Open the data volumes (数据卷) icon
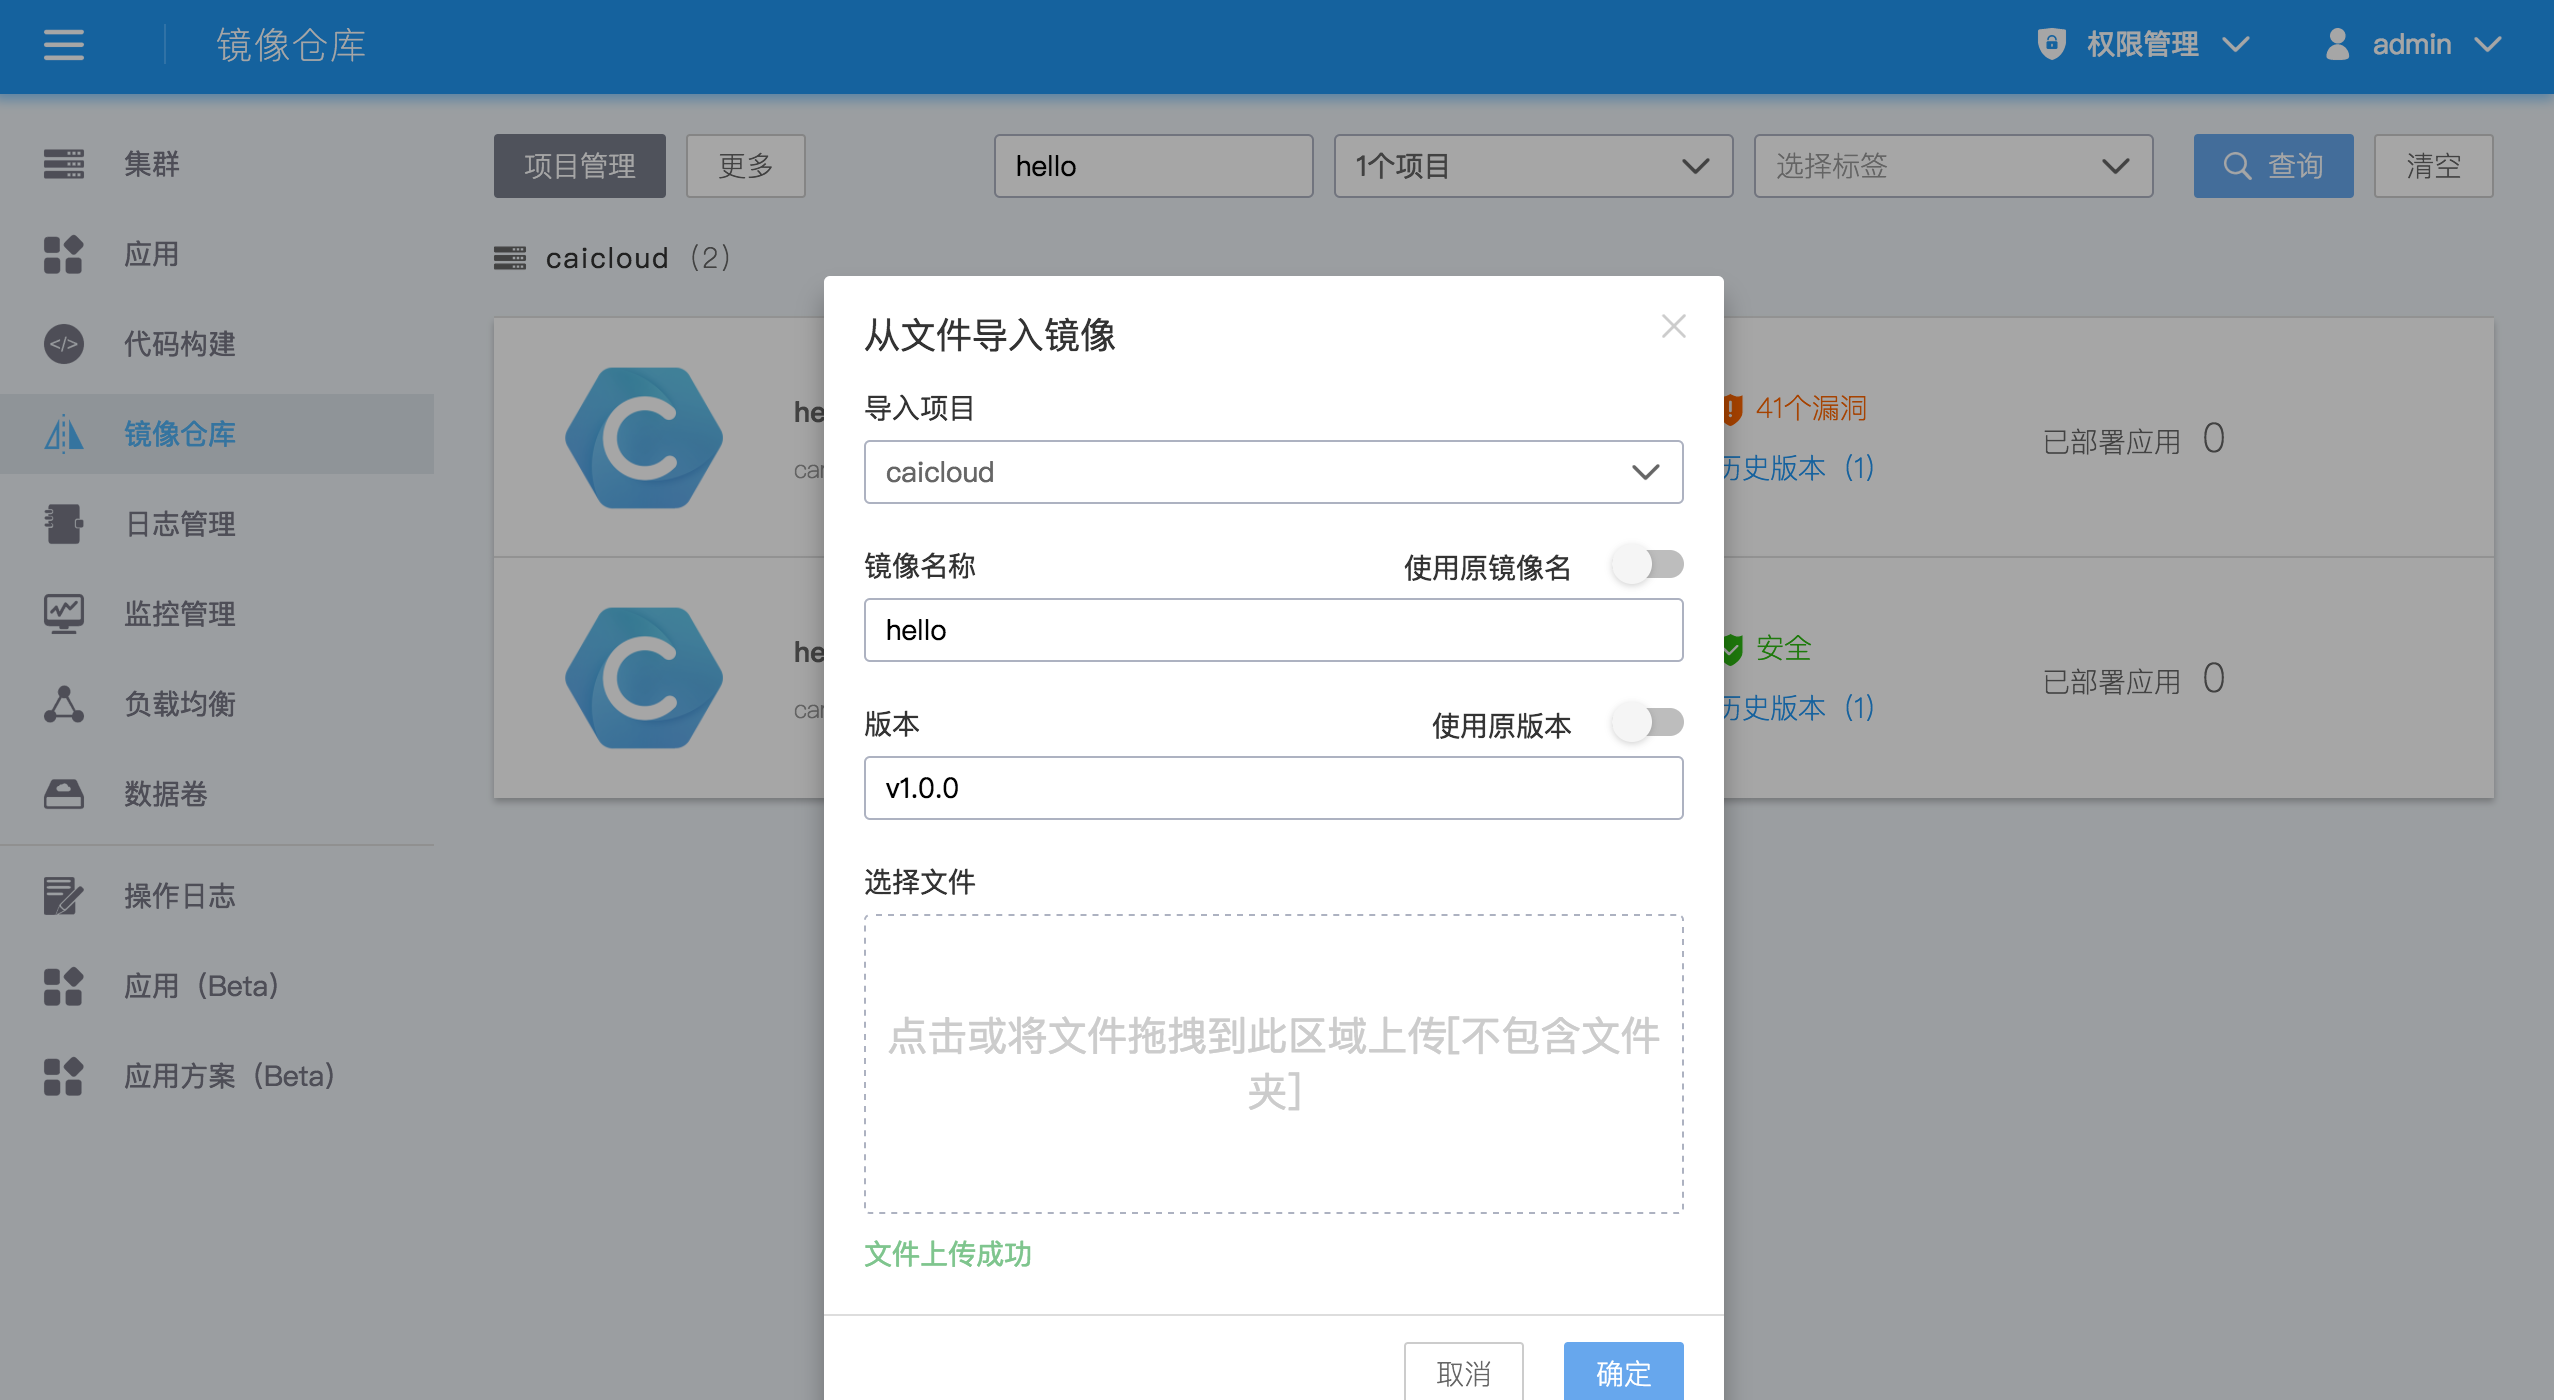 [x=63, y=794]
